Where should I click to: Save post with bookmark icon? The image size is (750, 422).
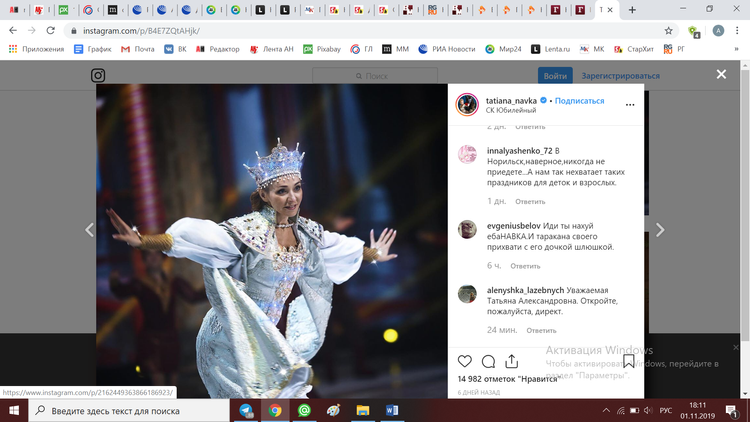click(x=629, y=361)
